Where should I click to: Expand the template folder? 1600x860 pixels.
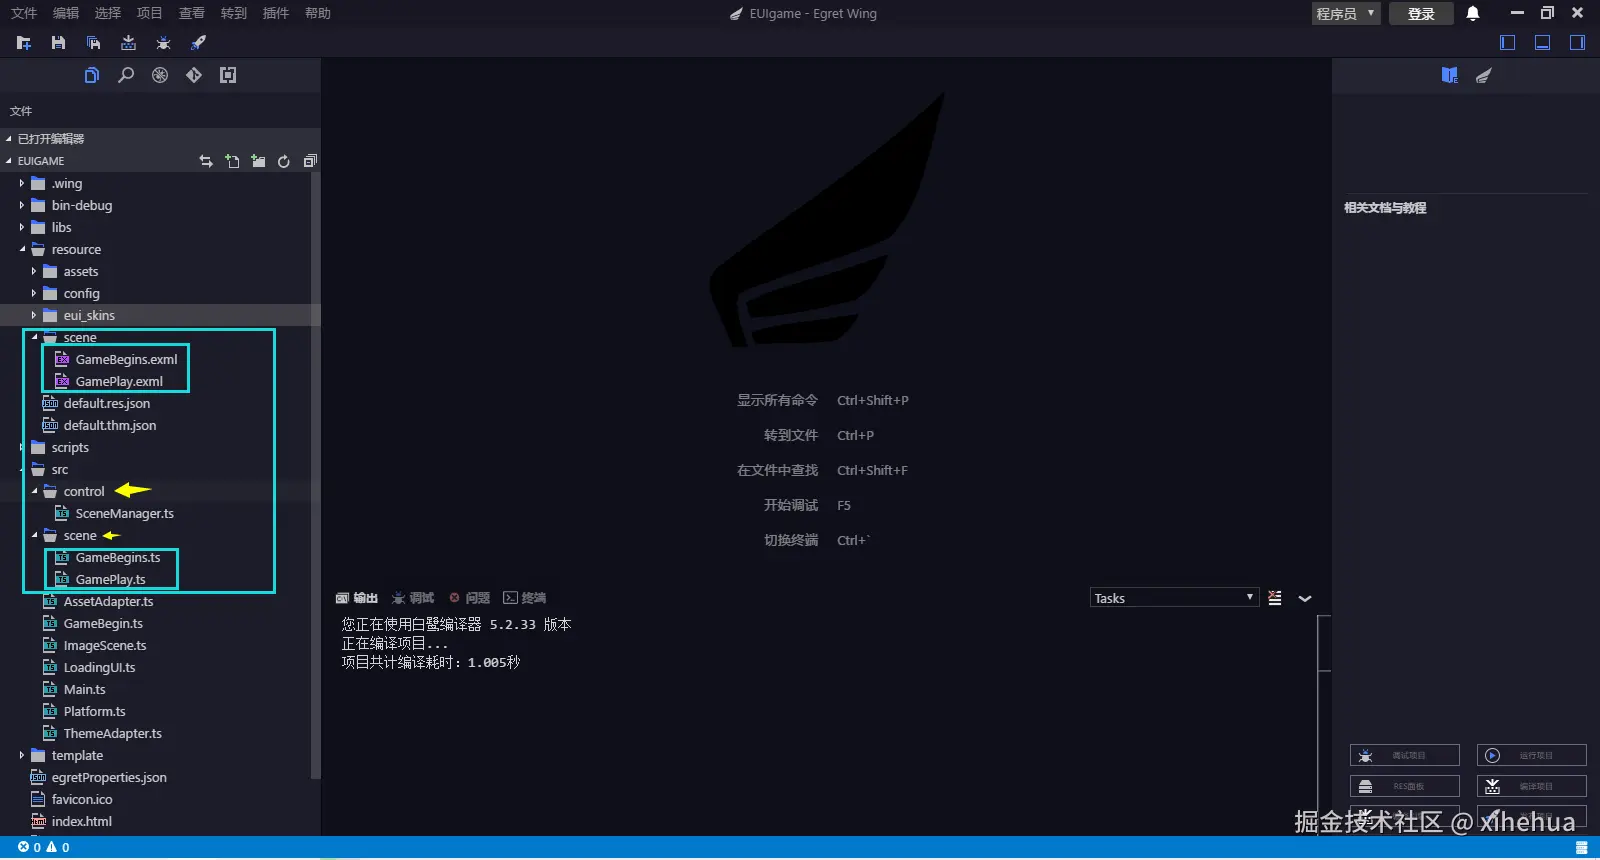(x=22, y=755)
